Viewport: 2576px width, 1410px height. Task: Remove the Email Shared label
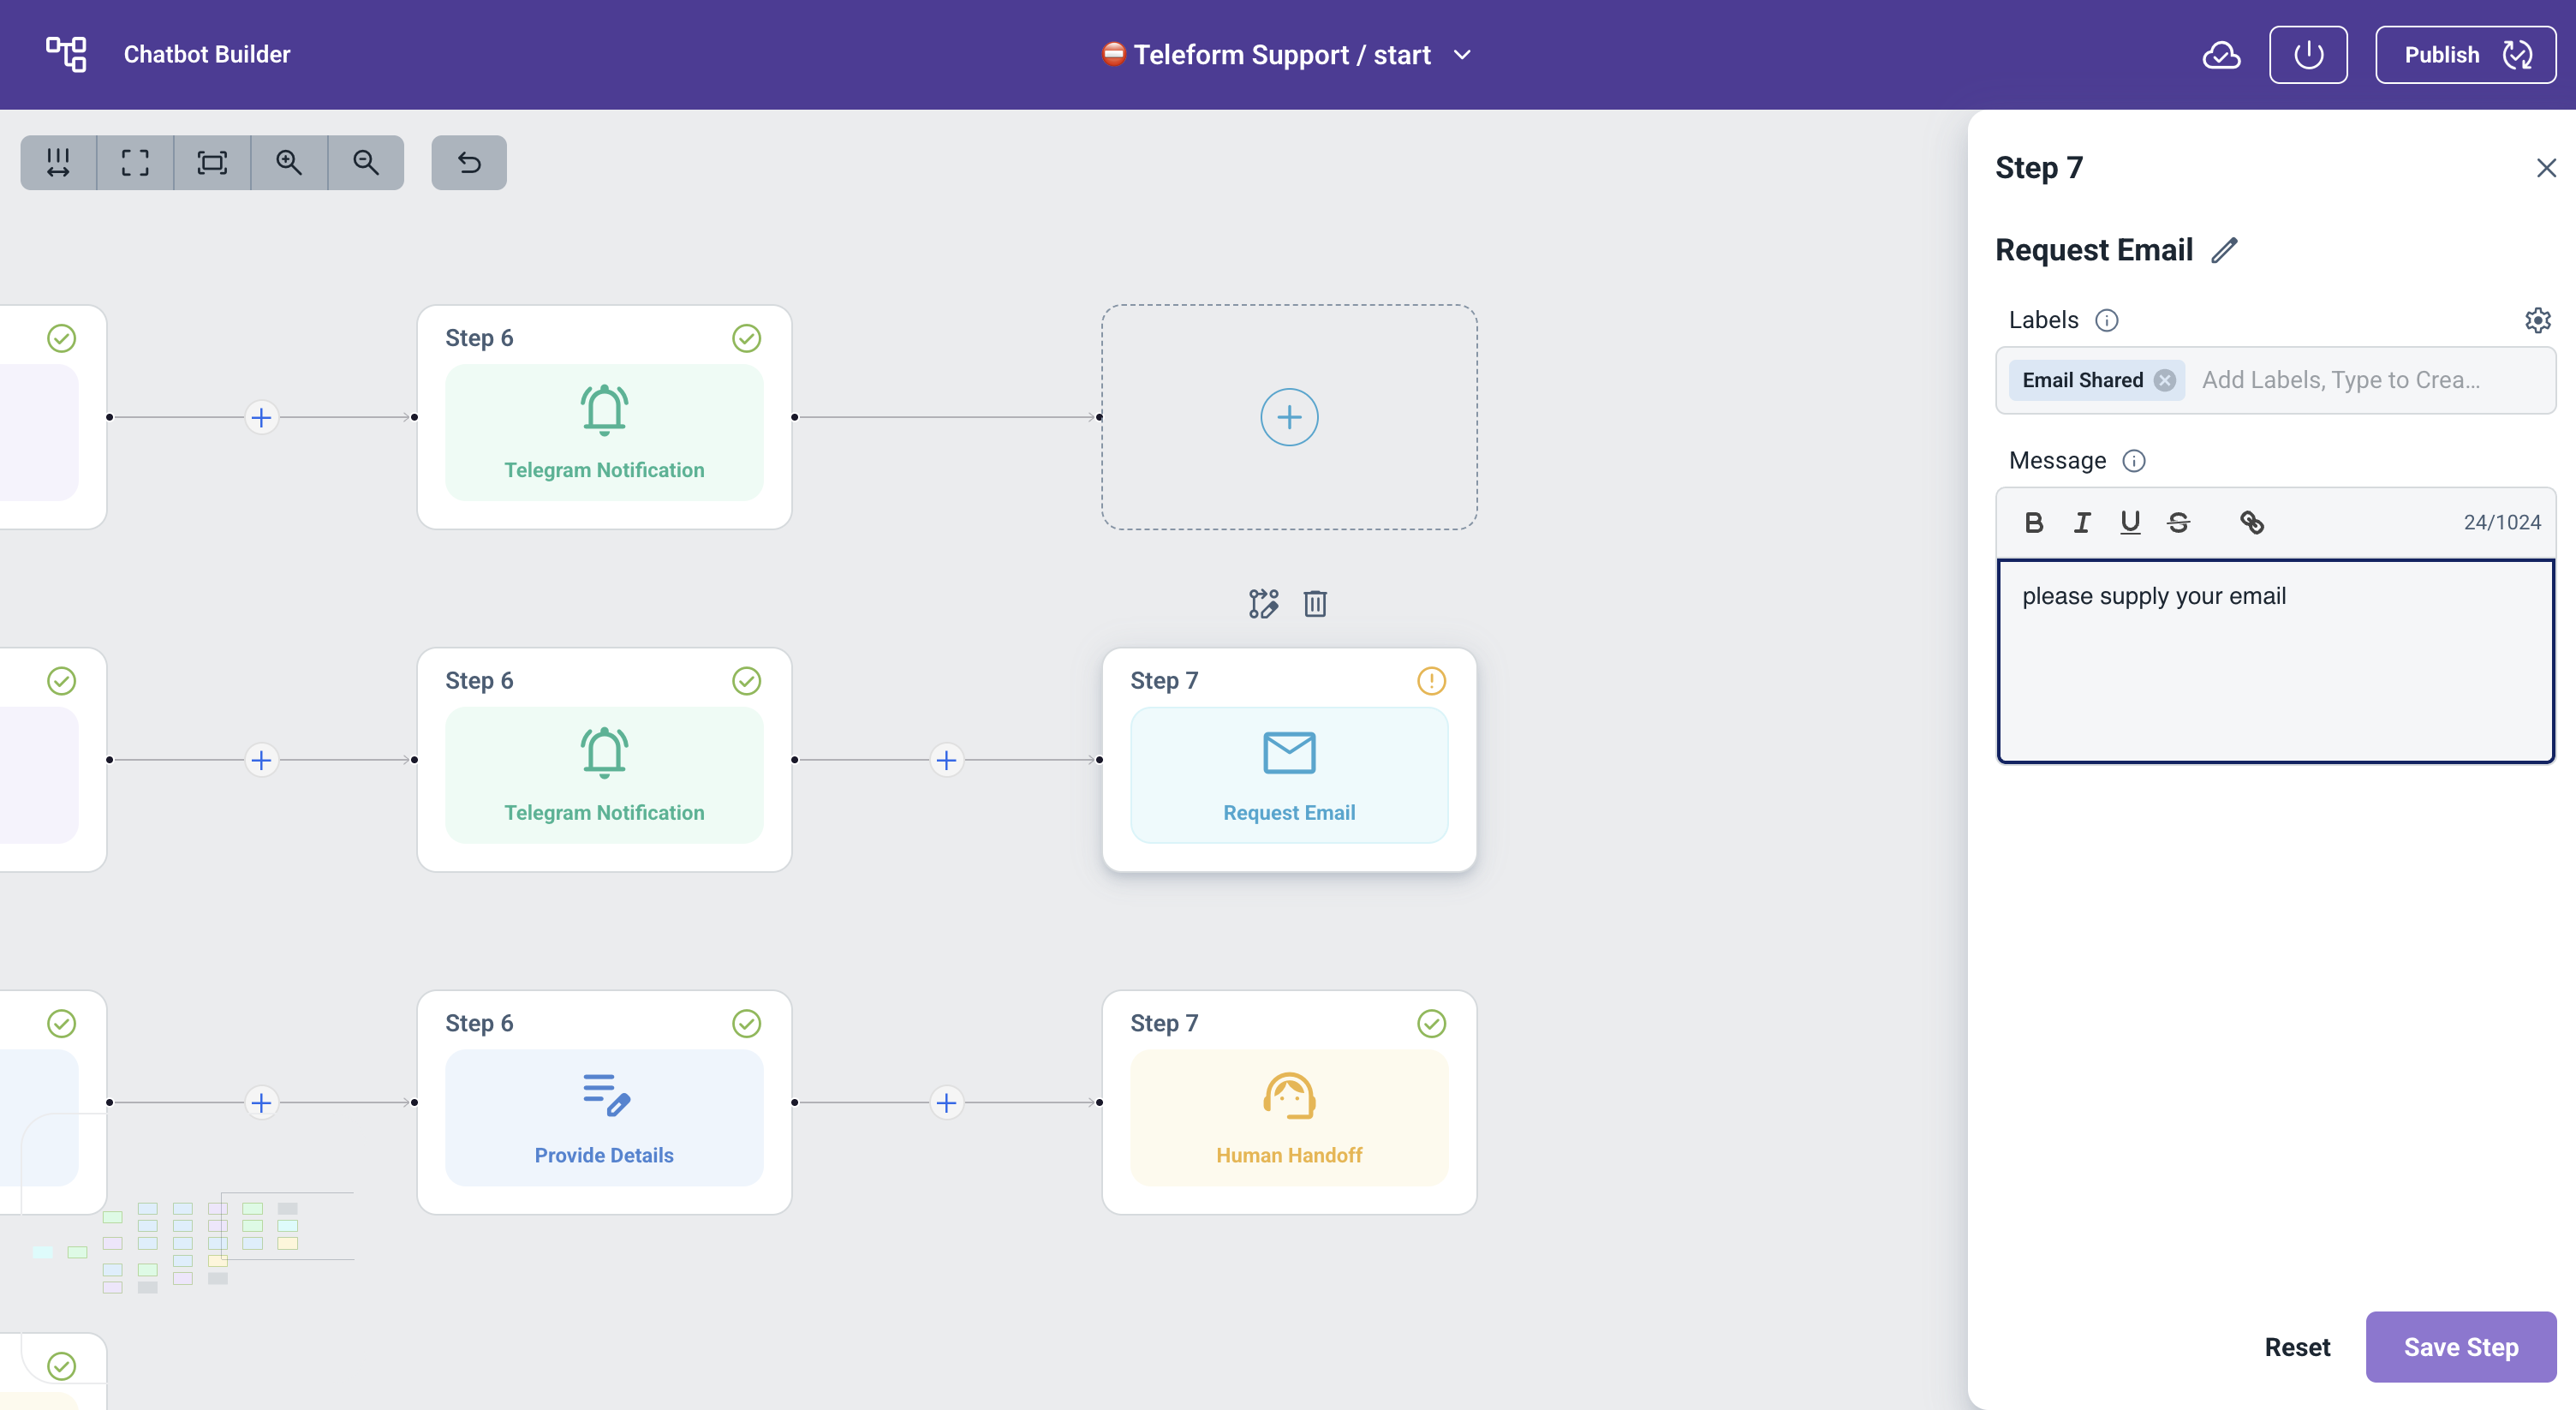[2165, 380]
